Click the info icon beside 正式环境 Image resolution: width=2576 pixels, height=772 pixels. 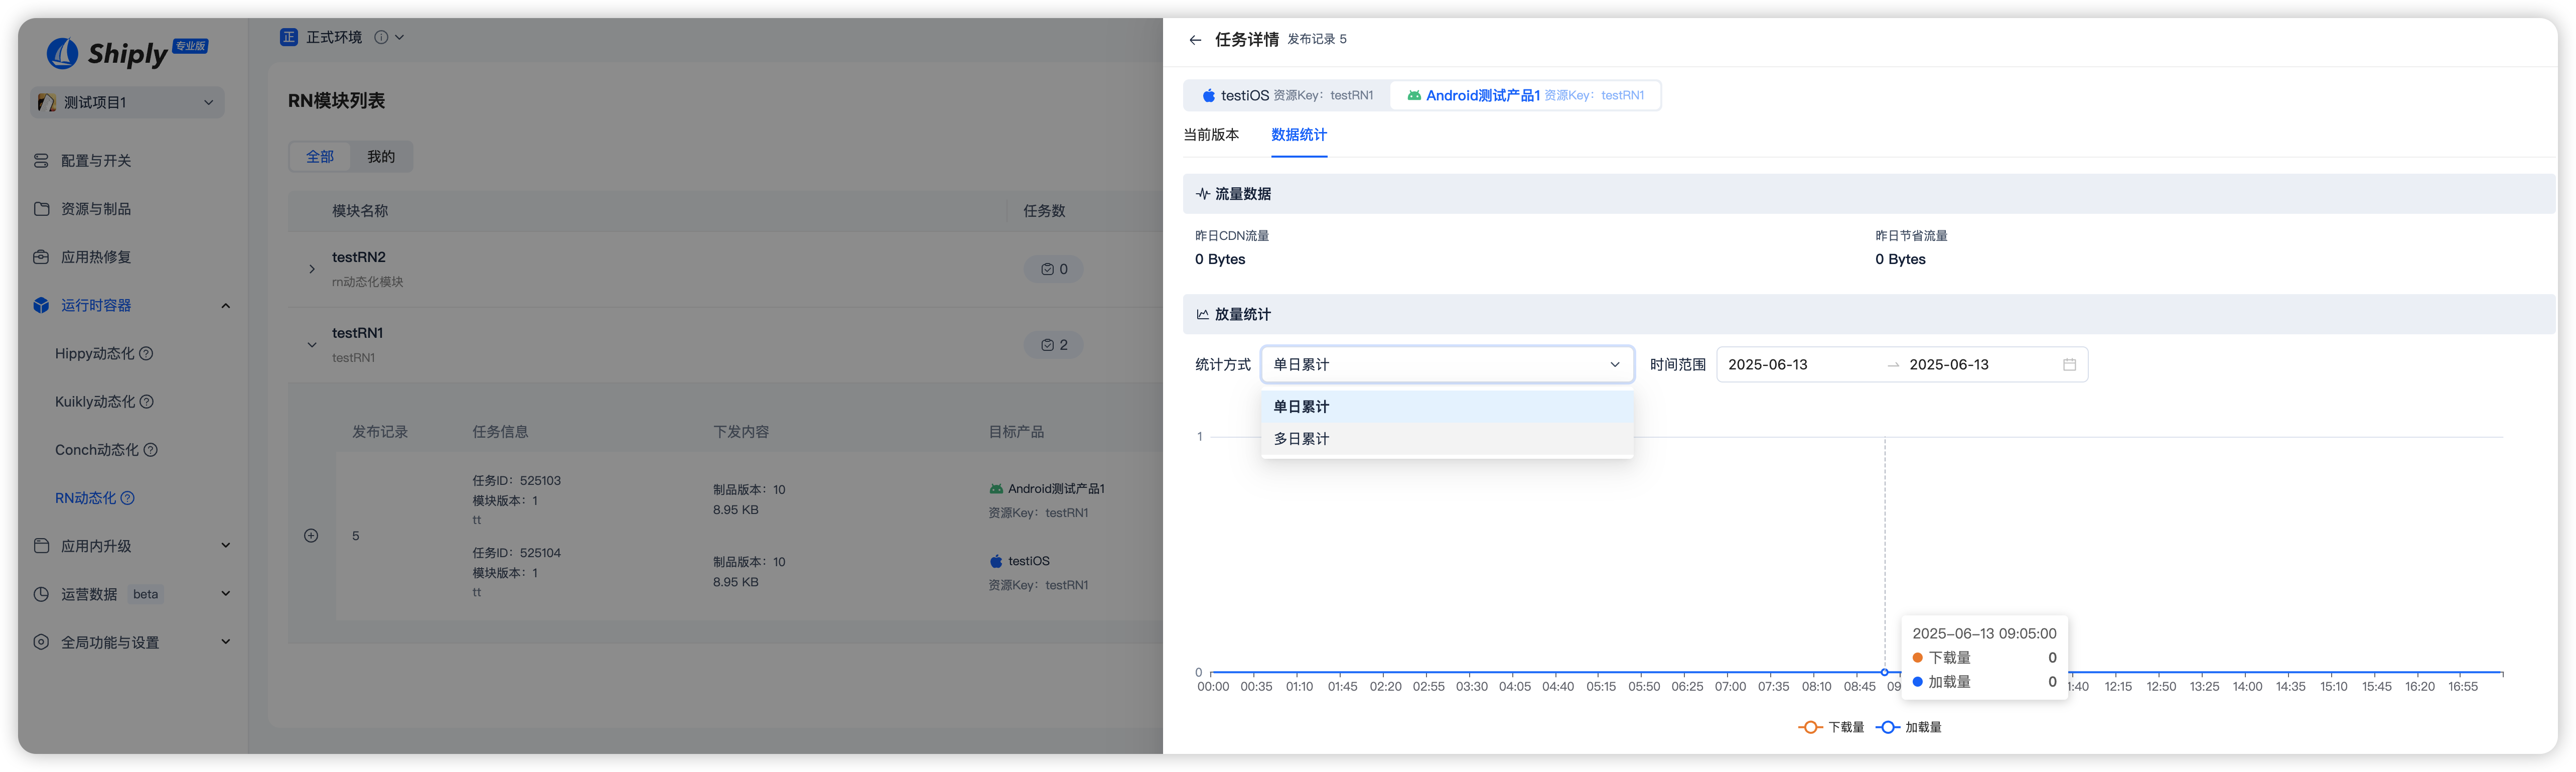[x=381, y=37]
